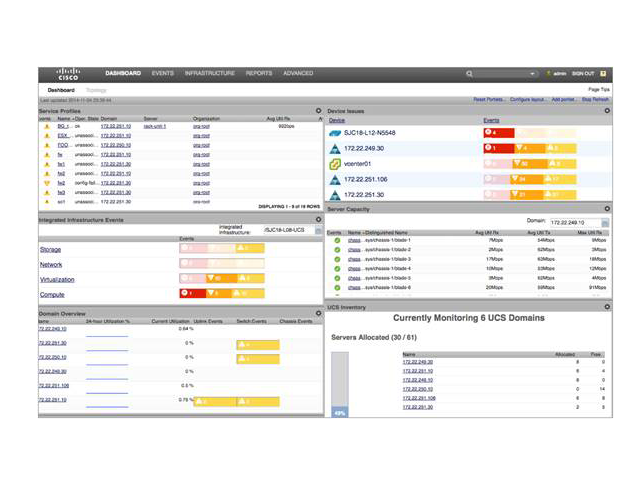Image resolution: width=640 pixels, height=480 pixels.
Task: Click the search magnifier icon in header
Action: tap(470, 74)
